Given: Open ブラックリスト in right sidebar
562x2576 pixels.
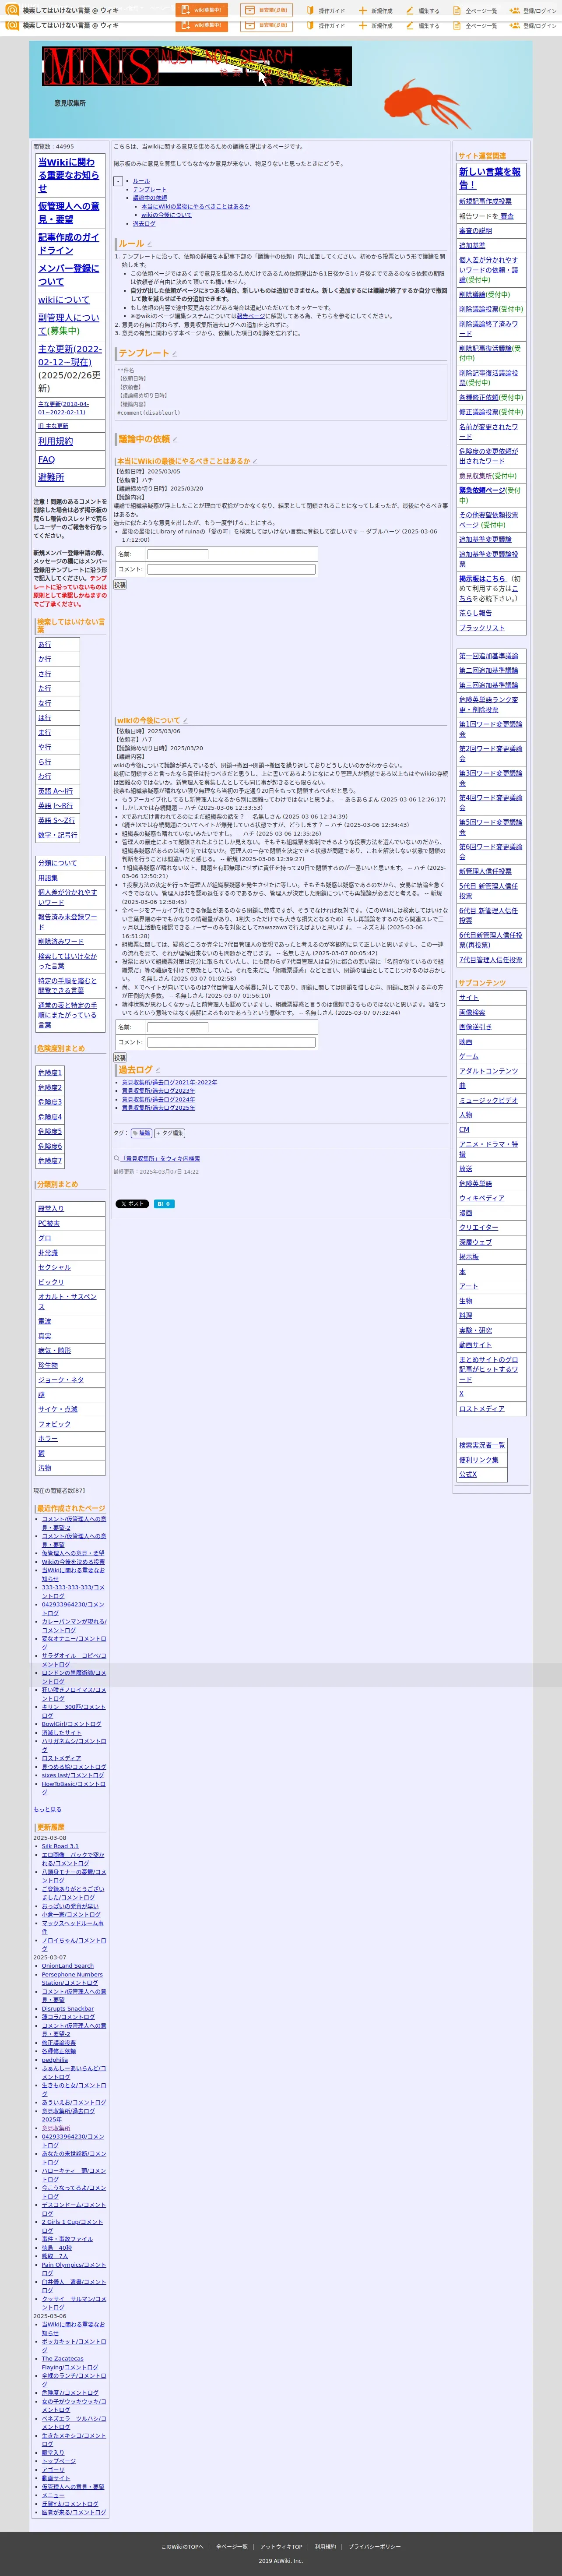Looking at the screenshot, I should [482, 628].
